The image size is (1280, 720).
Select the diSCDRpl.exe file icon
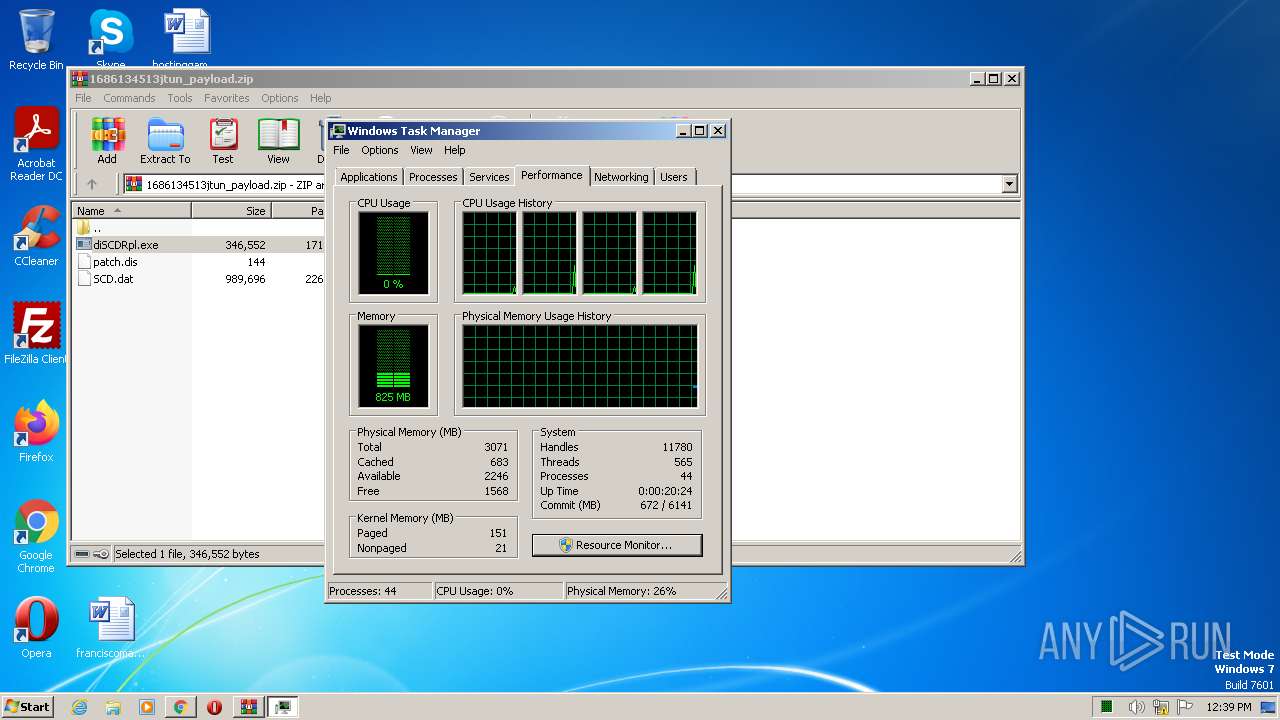pos(84,244)
